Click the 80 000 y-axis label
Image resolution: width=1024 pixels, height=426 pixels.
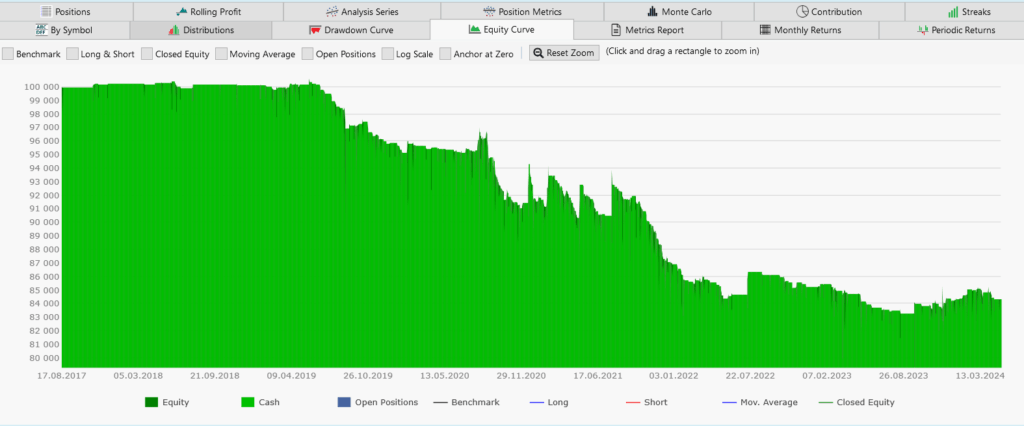(44, 358)
